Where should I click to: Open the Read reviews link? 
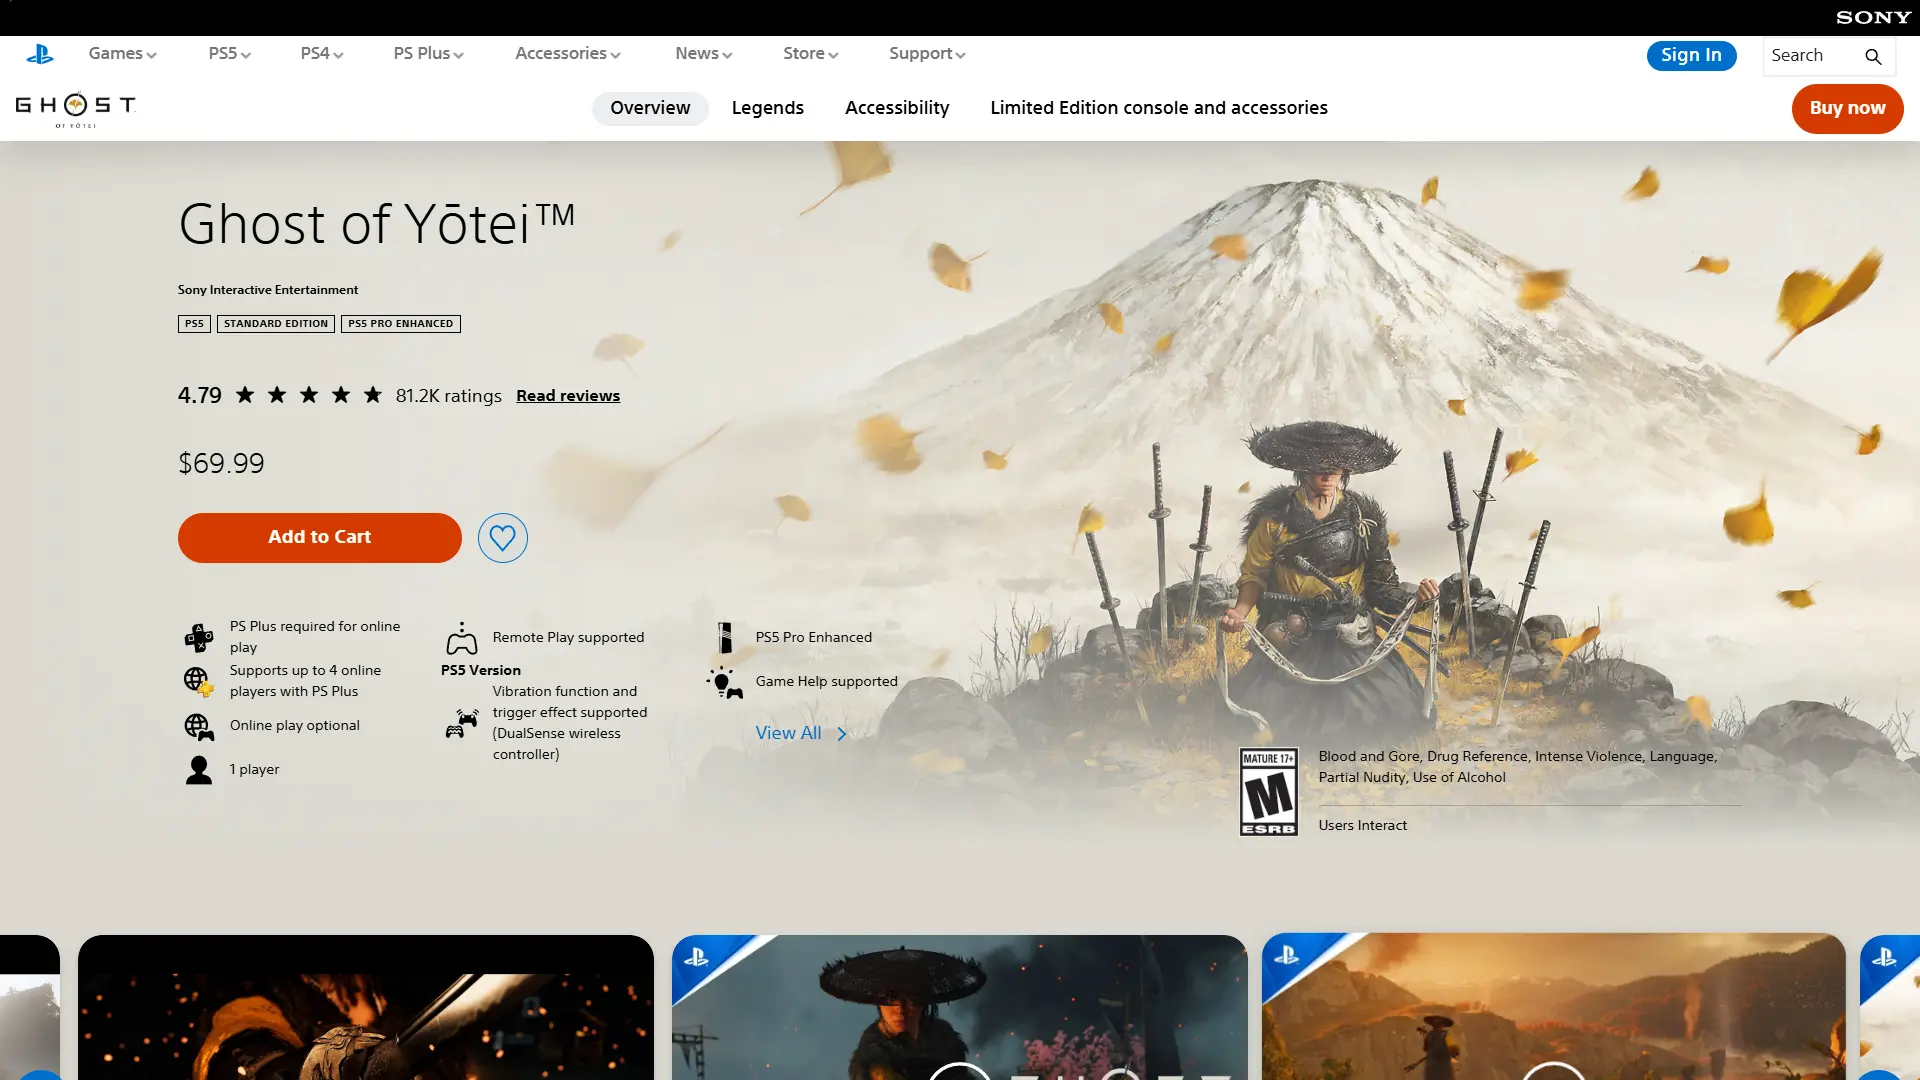click(567, 396)
